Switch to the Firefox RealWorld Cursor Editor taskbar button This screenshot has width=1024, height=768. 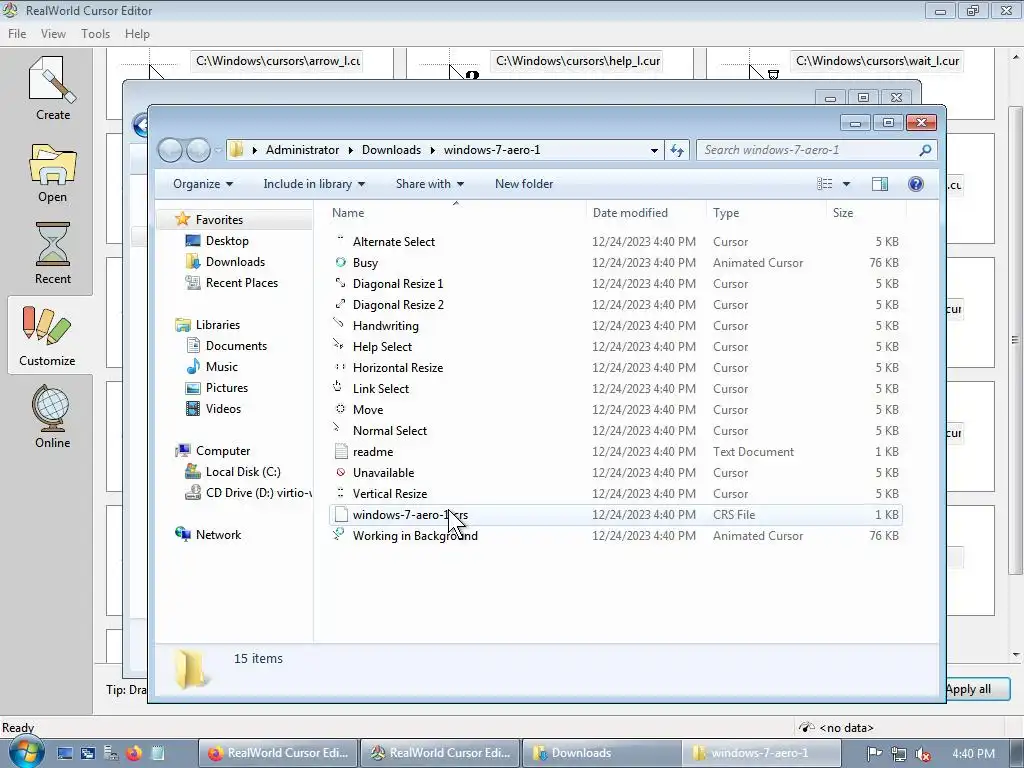pos(277,753)
